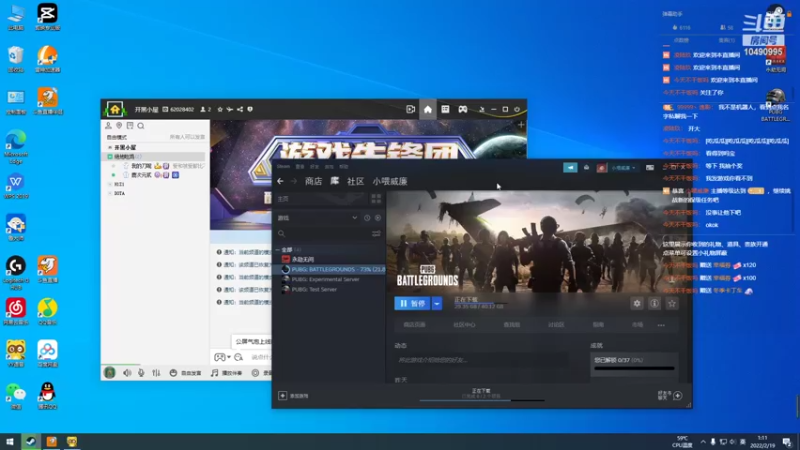Expand the DOTA channel group
The height and width of the screenshot is (450, 800).
pyautogui.click(x=110, y=193)
